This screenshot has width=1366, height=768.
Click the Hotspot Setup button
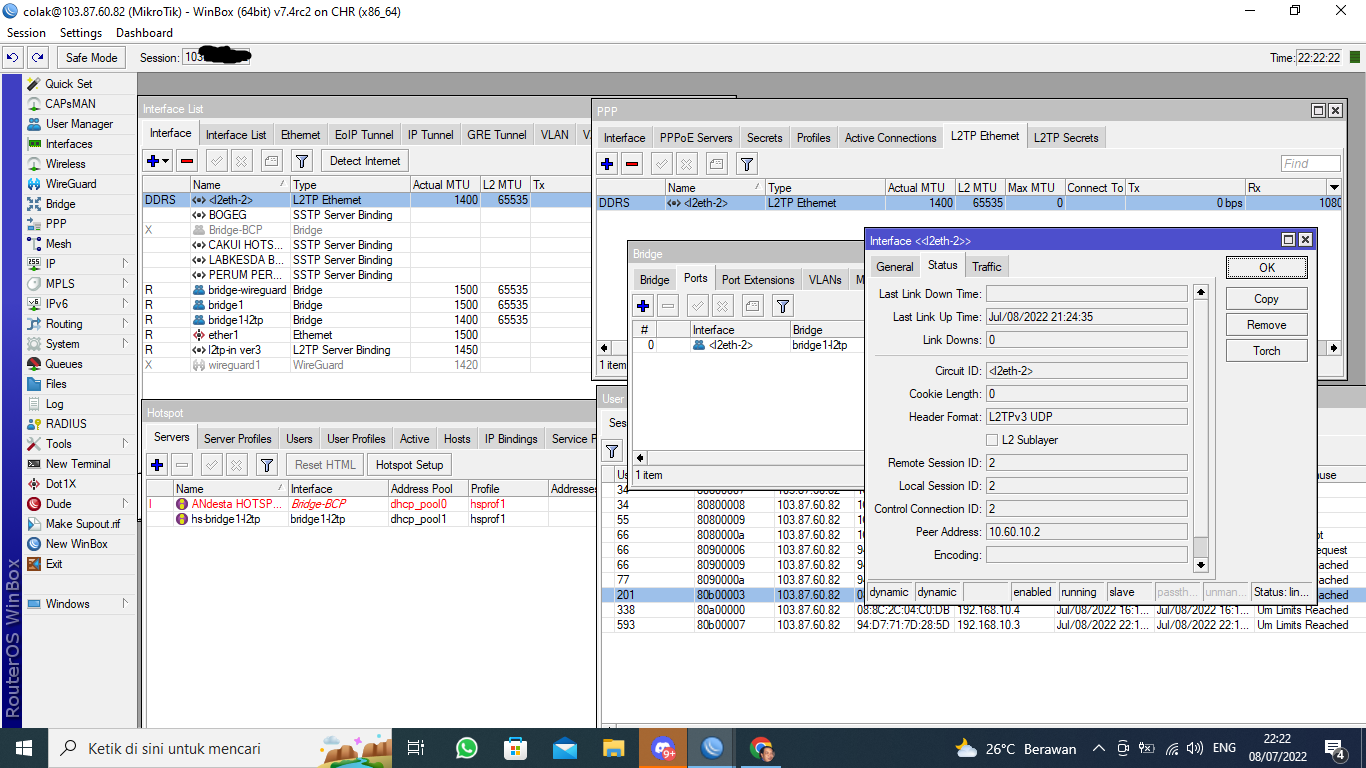pos(409,465)
